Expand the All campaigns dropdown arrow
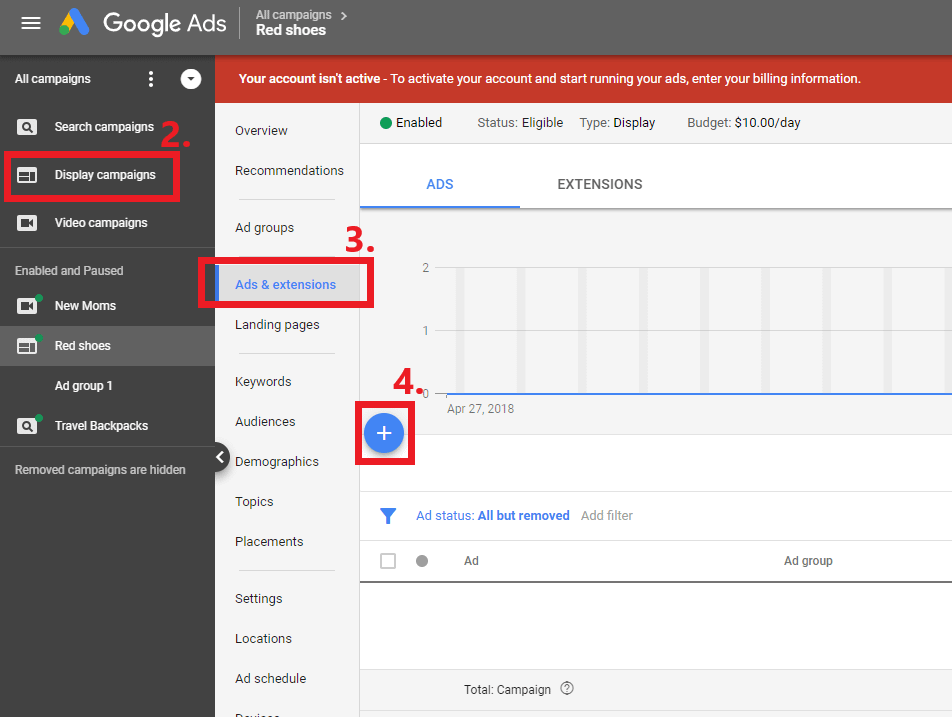The width and height of the screenshot is (952, 717). [191, 79]
